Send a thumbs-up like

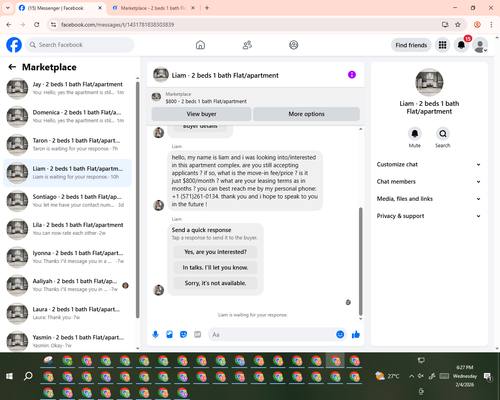click(356, 334)
